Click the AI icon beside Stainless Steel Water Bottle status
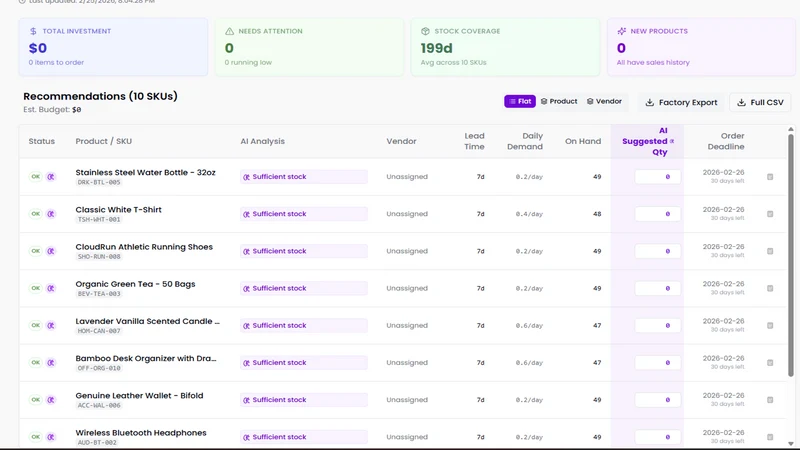The image size is (800, 450). coord(51,177)
